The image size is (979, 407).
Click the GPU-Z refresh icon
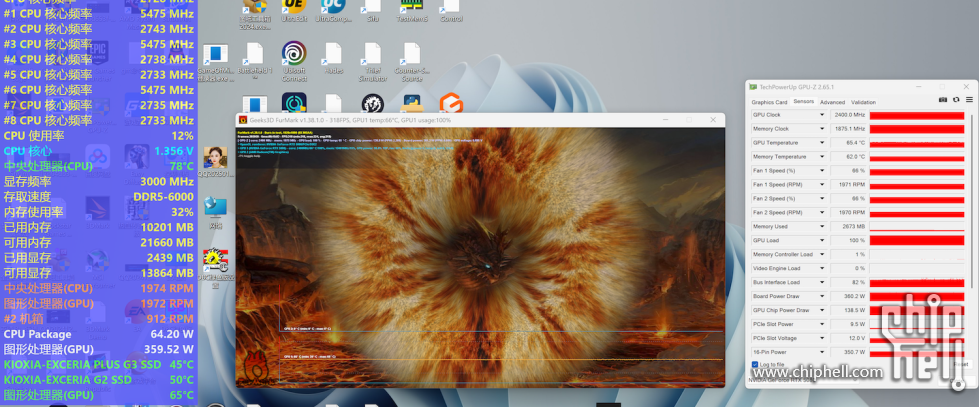[956, 100]
